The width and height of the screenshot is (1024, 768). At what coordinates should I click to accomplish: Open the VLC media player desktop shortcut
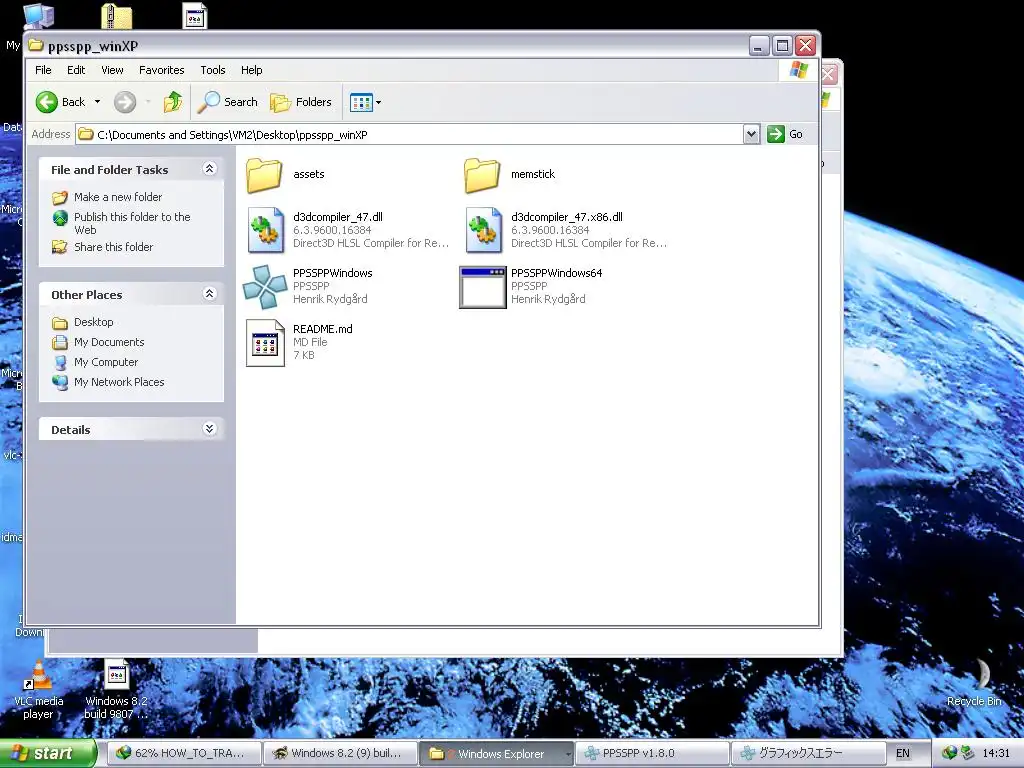coord(39,690)
